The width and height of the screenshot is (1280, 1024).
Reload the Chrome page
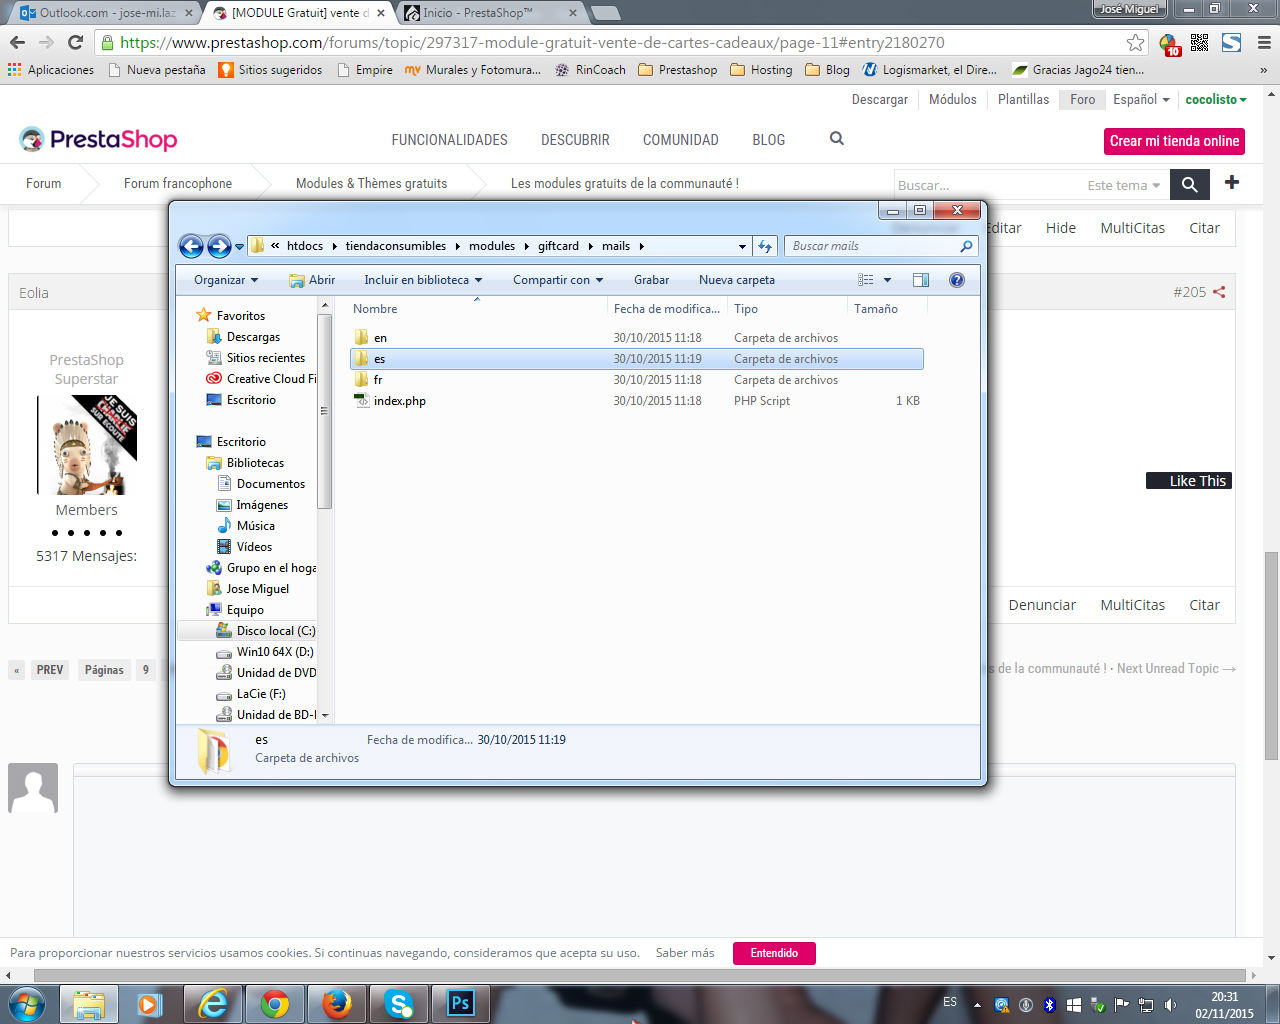[75, 42]
